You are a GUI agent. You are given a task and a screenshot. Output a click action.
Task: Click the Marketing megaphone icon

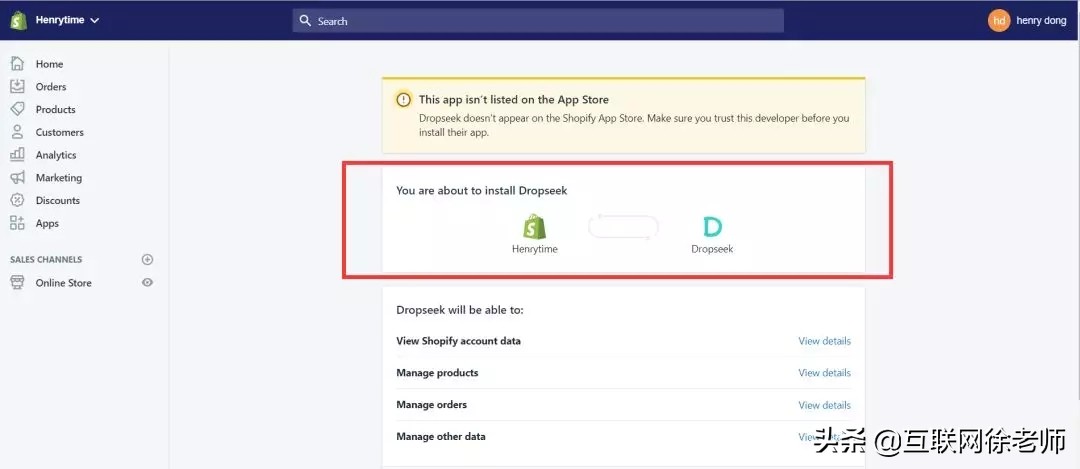pos(17,177)
